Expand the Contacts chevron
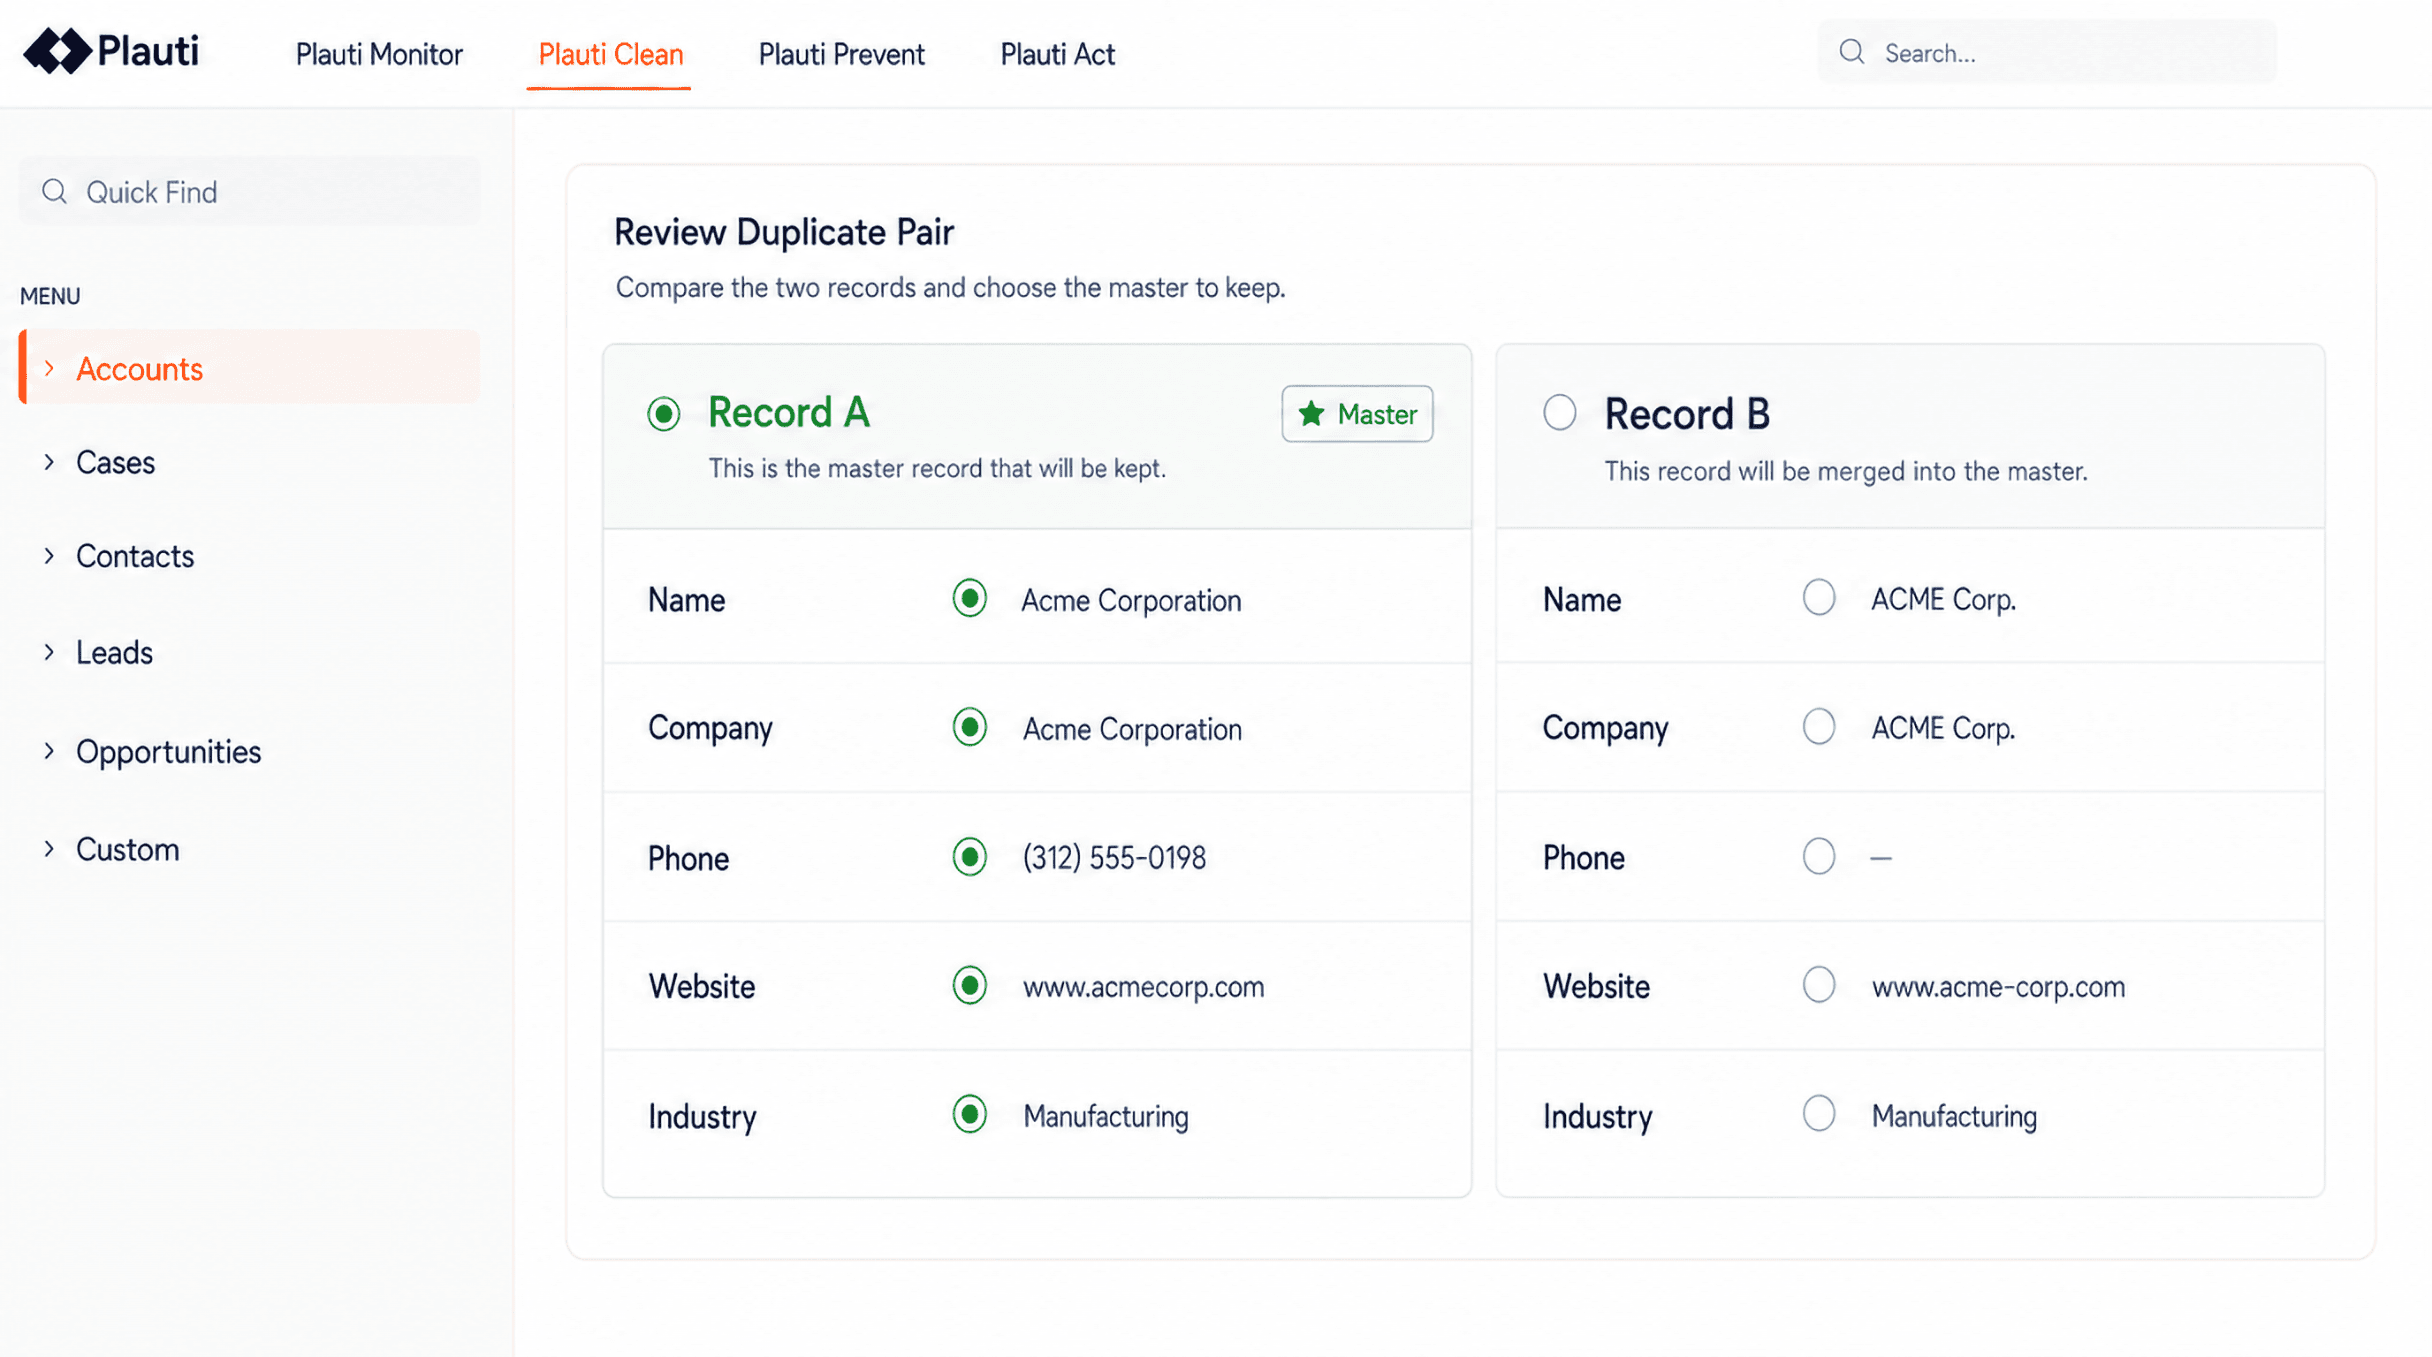The width and height of the screenshot is (2432, 1357). point(49,556)
